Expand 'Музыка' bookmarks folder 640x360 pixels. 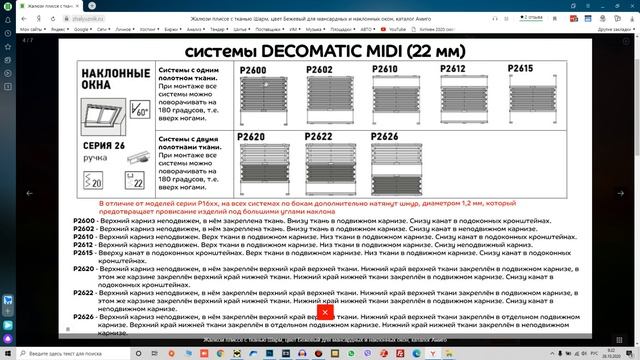[315, 29]
